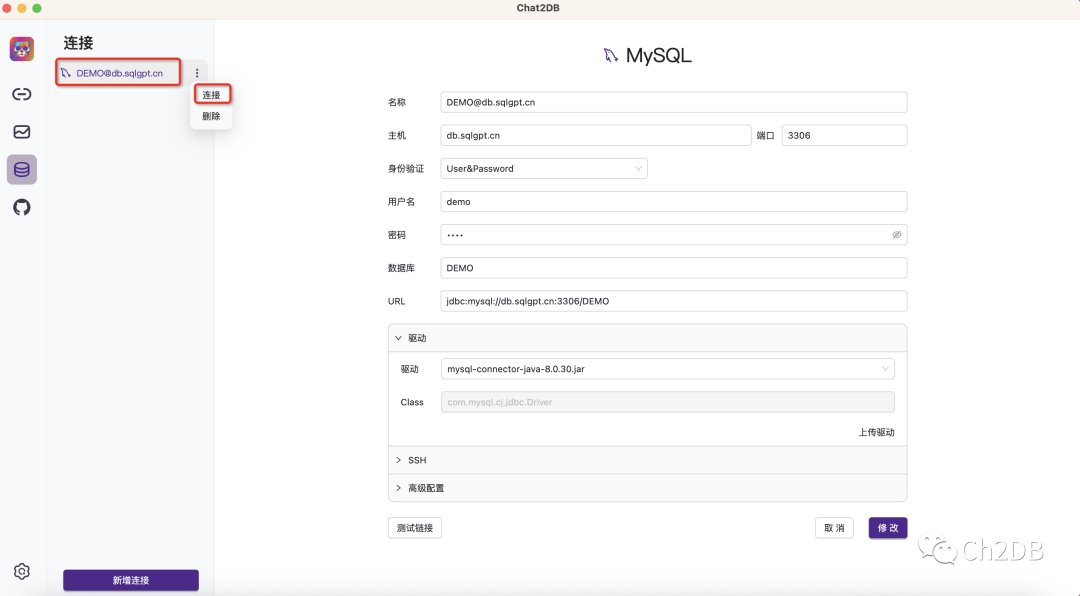
Task: Click the disabled Class field com.mysql.cj.jdbc.Driver
Action: (x=667, y=402)
